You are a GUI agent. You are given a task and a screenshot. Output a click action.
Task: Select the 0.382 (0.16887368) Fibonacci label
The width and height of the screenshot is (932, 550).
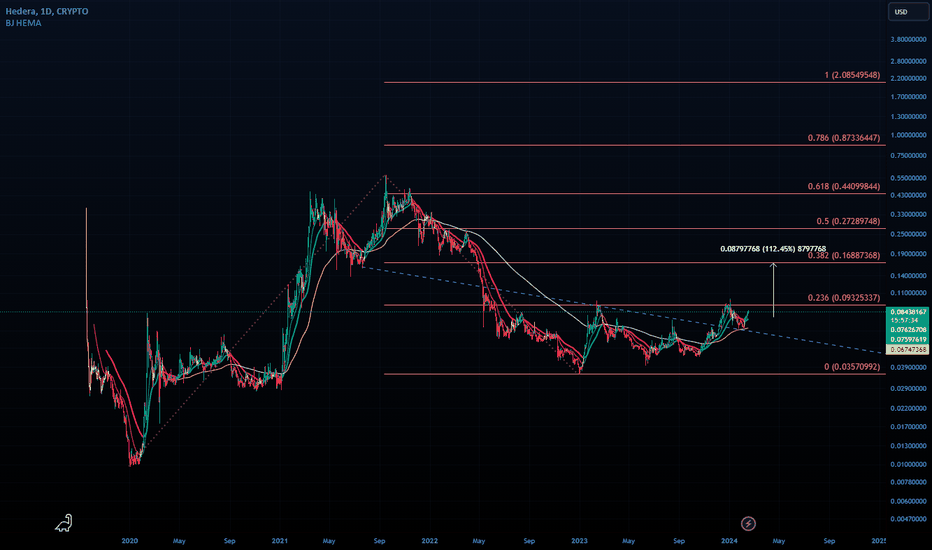click(x=843, y=256)
